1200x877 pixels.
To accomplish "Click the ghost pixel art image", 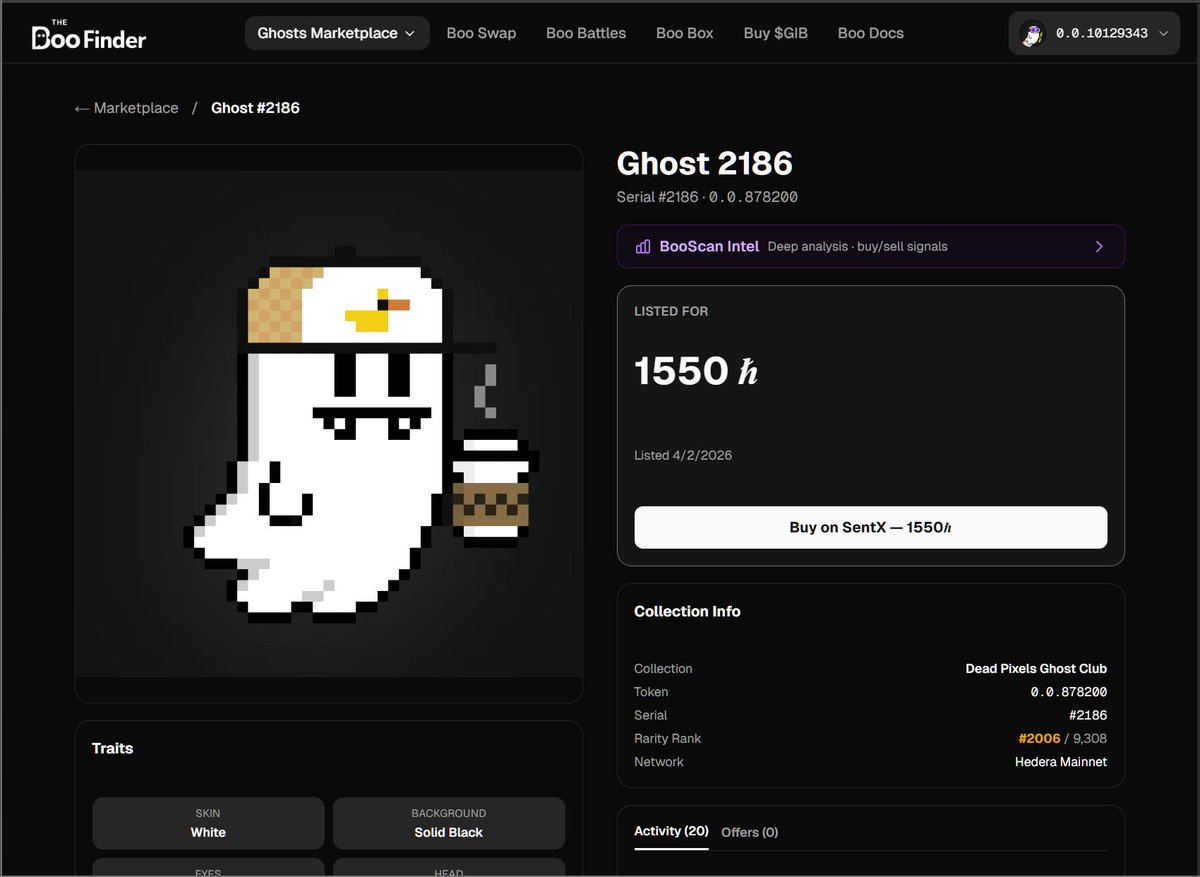I will (x=329, y=423).
